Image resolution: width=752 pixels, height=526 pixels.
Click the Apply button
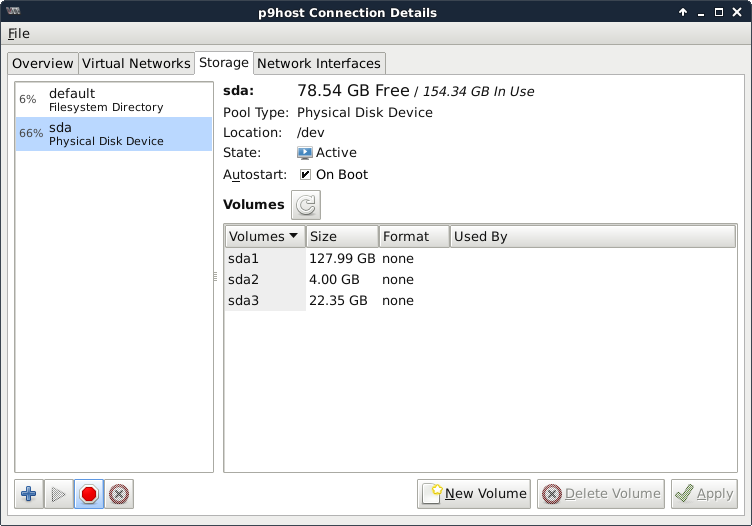click(705, 493)
